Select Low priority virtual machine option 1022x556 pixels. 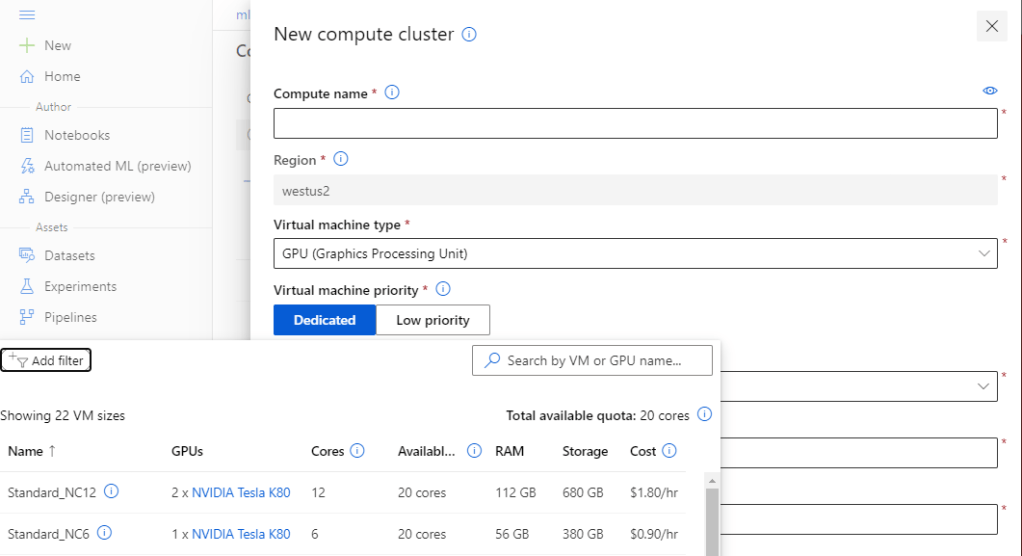[432, 320]
